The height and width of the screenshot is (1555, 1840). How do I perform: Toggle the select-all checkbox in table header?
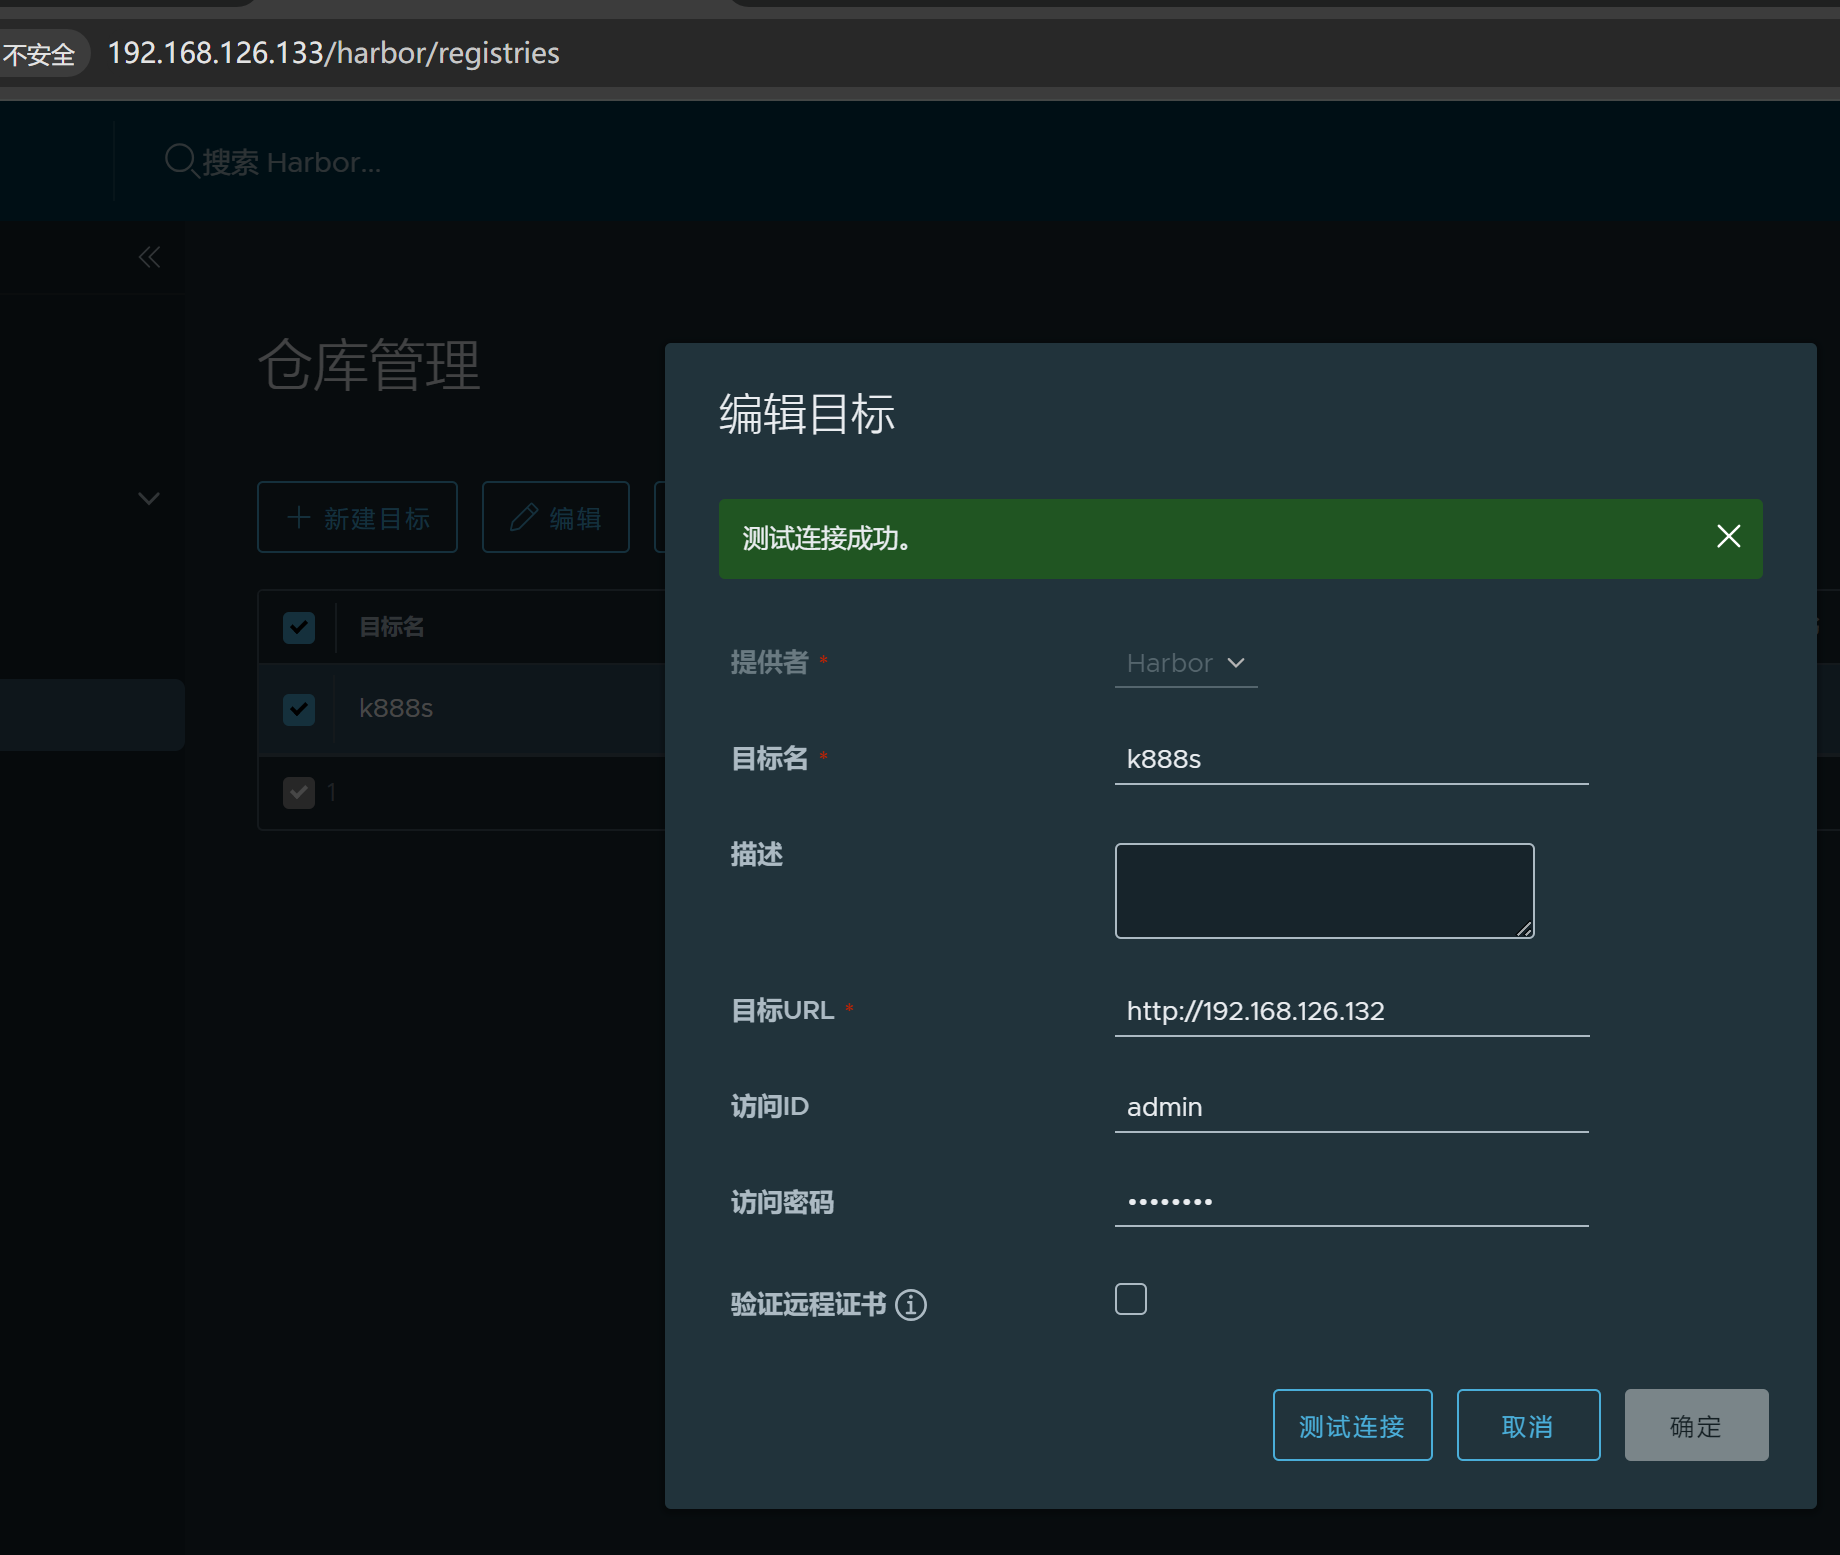(x=299, y=627)
